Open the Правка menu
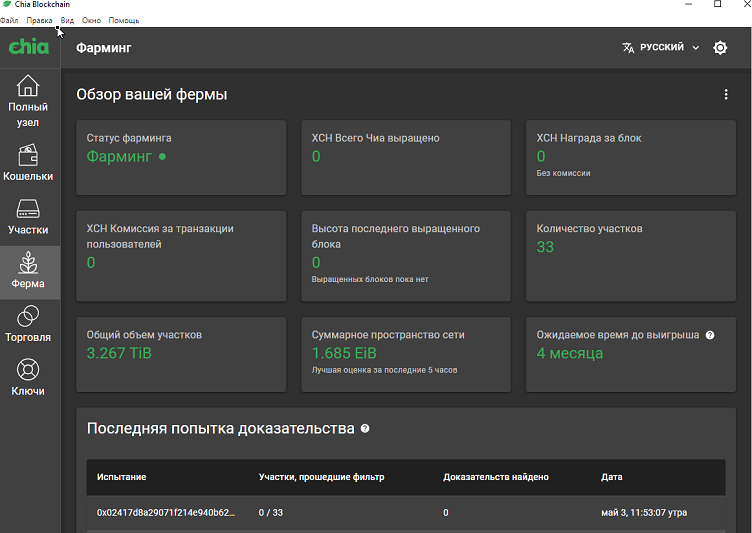Screen dimensions: 752x533 click(x=39, y=20)
